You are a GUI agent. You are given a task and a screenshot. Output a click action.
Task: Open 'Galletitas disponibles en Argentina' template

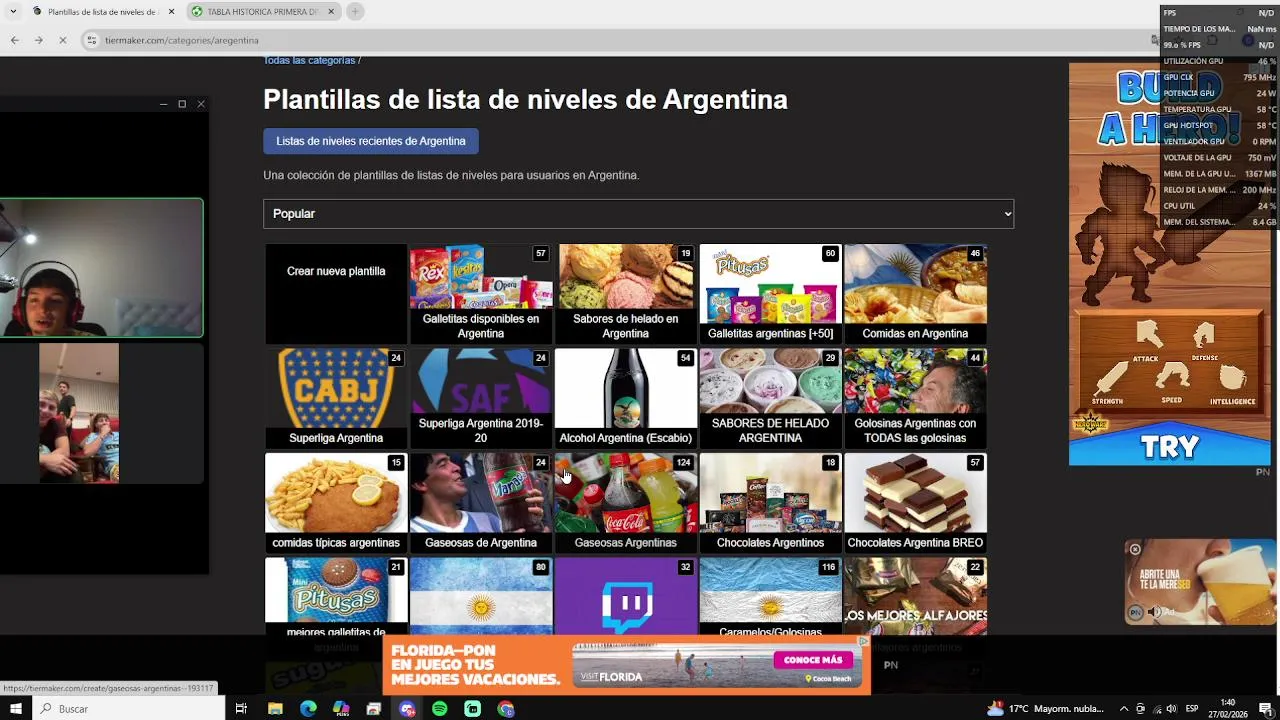pyautogui.click(x=481, y=294)
